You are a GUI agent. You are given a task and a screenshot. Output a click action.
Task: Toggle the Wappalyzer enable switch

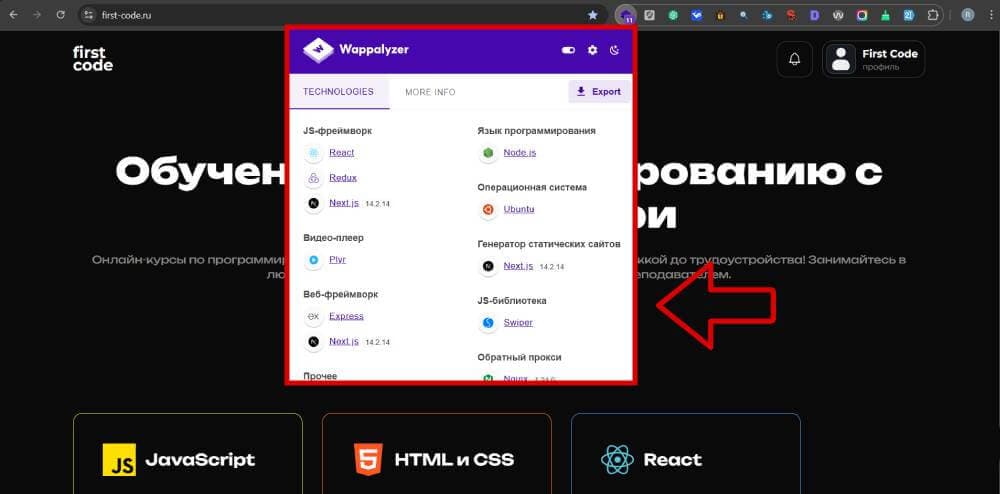569,50
